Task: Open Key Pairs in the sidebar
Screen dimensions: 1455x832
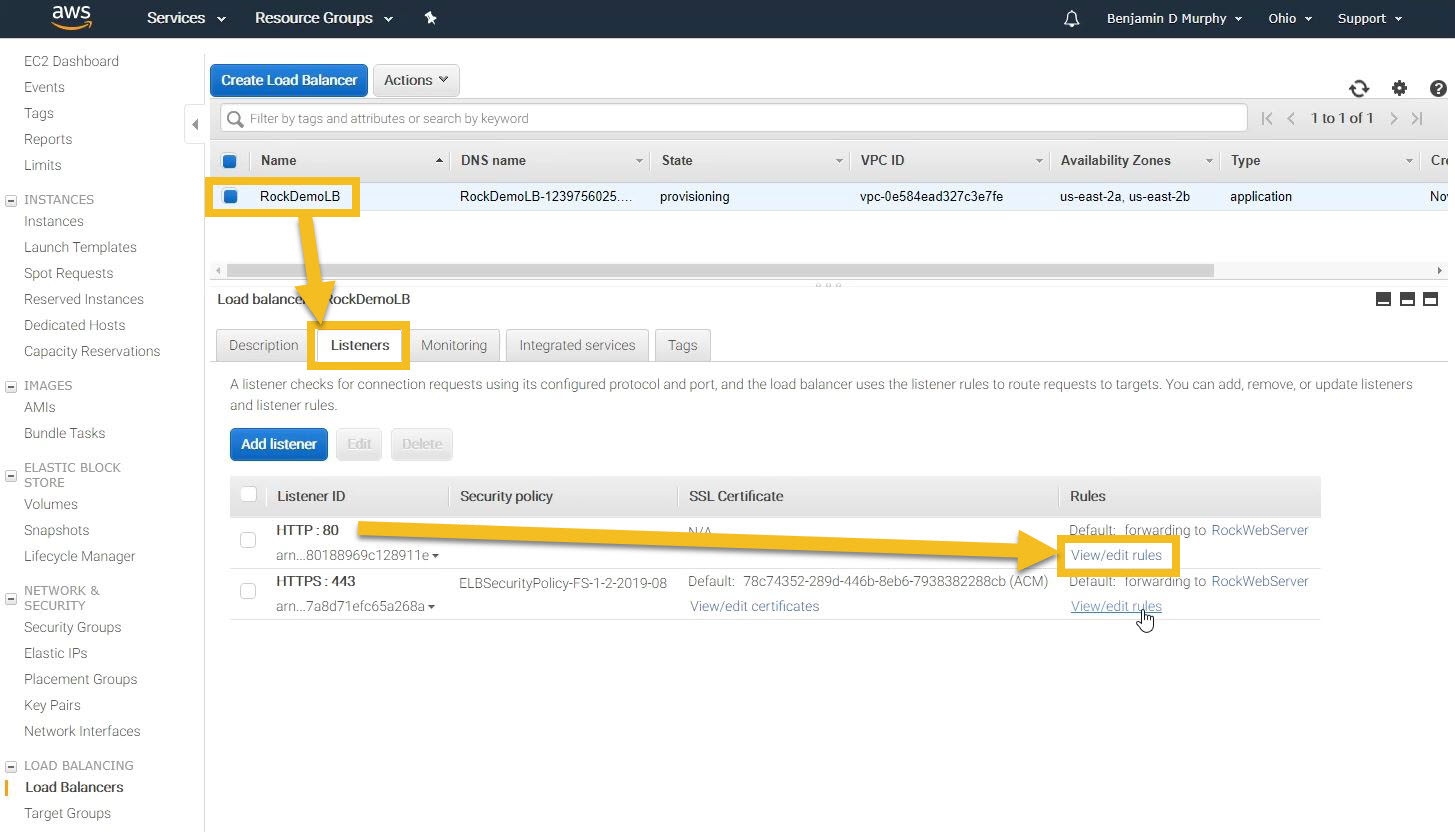Action: (52, 705)
